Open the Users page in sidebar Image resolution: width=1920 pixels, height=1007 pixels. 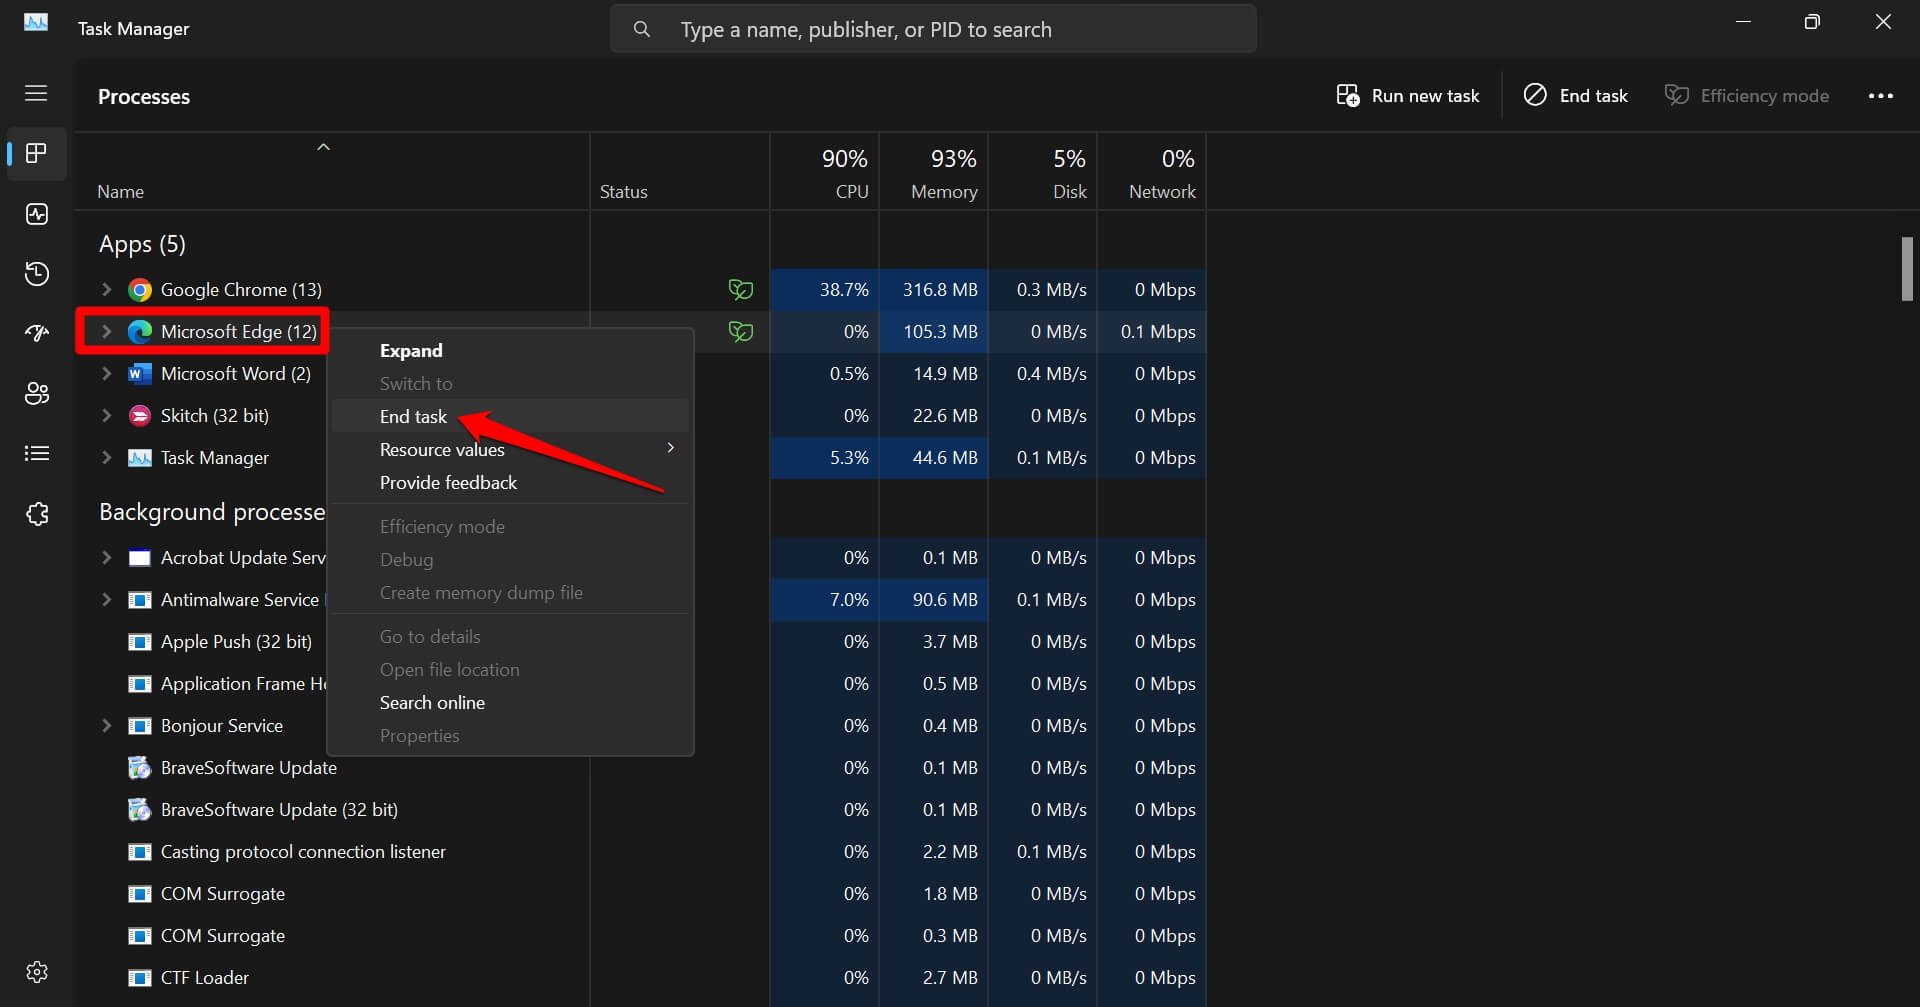37,394
